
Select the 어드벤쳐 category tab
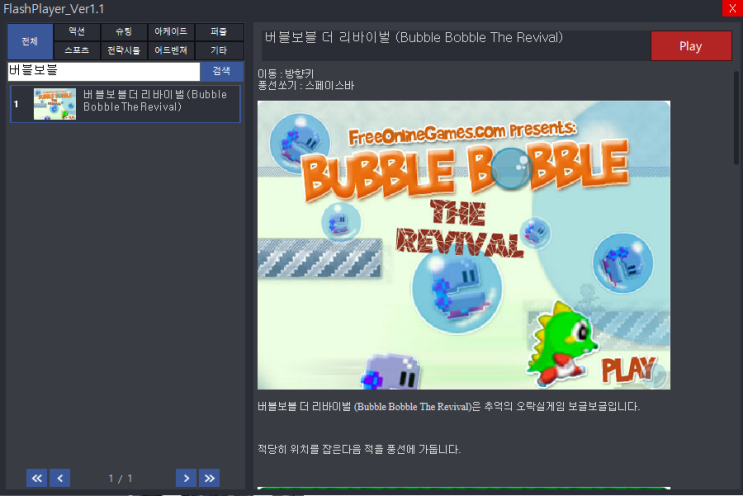[x=171, y=50]
